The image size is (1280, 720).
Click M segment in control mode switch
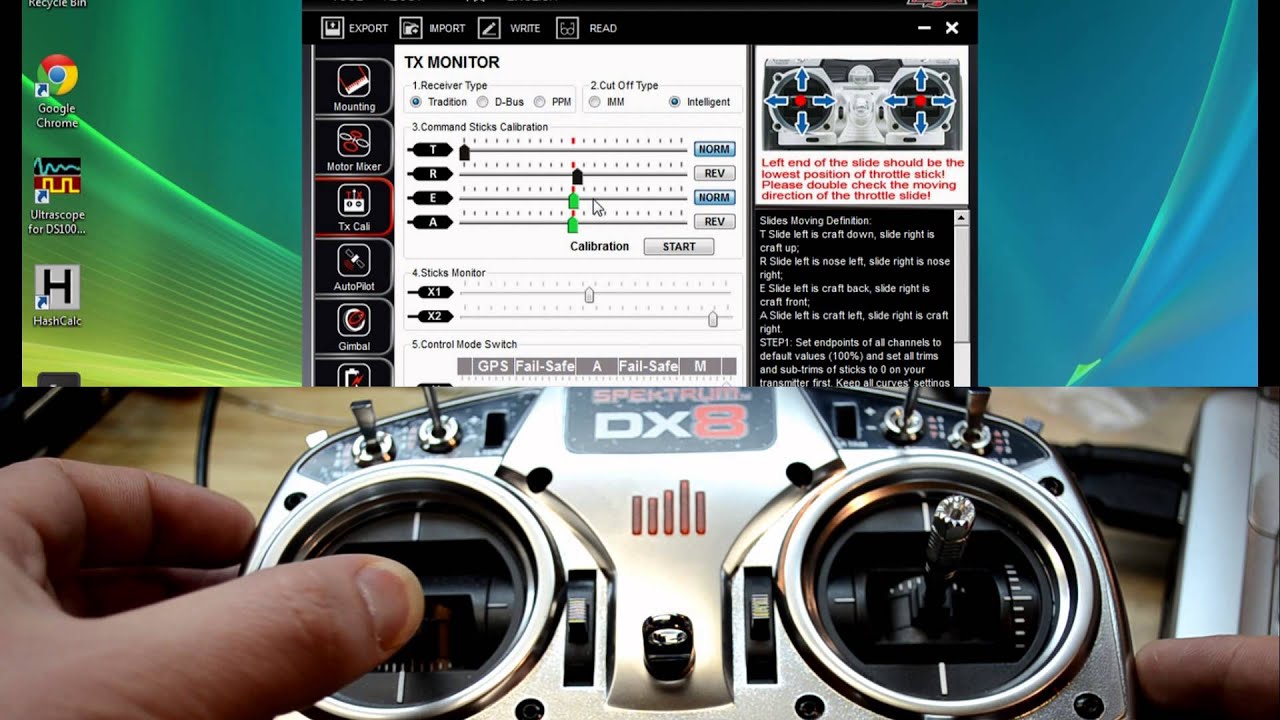click(x=700, y=366)
